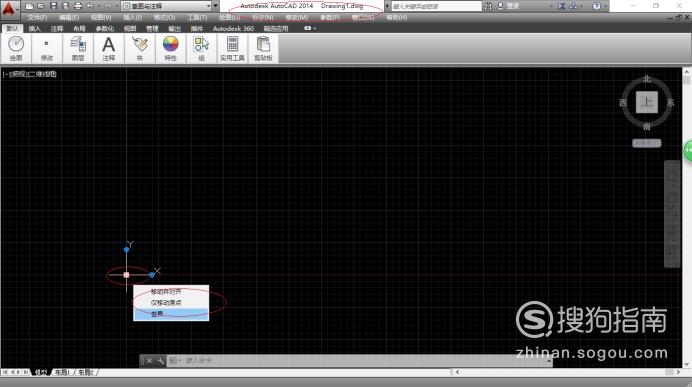Open the 工具(T) menu

pyautogui.click(x=197, y=18)
